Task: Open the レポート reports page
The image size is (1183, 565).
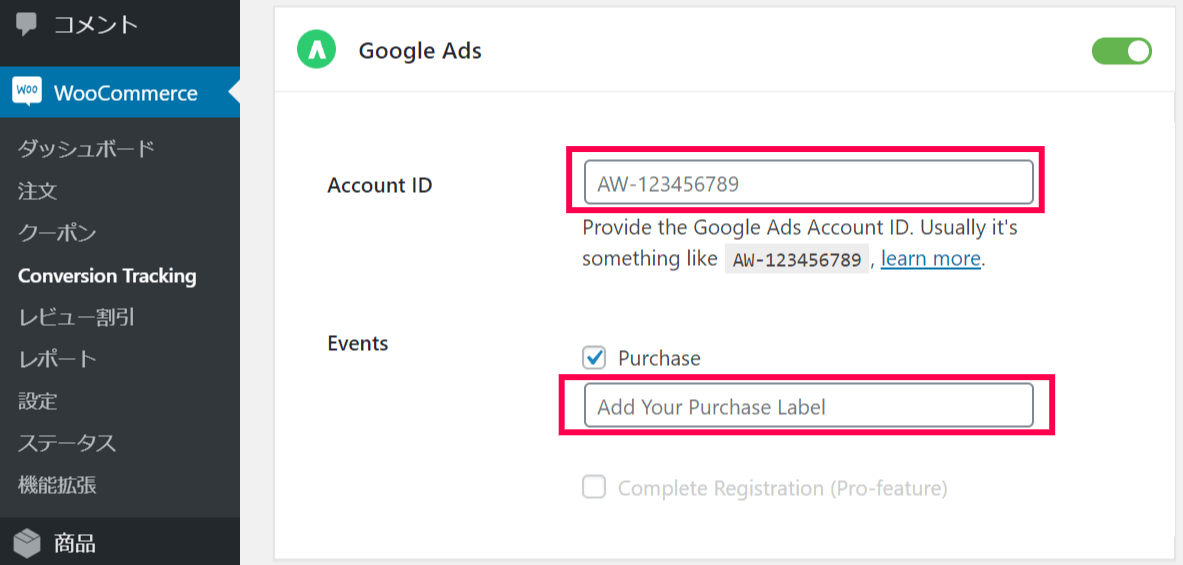Action: (57, 359)
